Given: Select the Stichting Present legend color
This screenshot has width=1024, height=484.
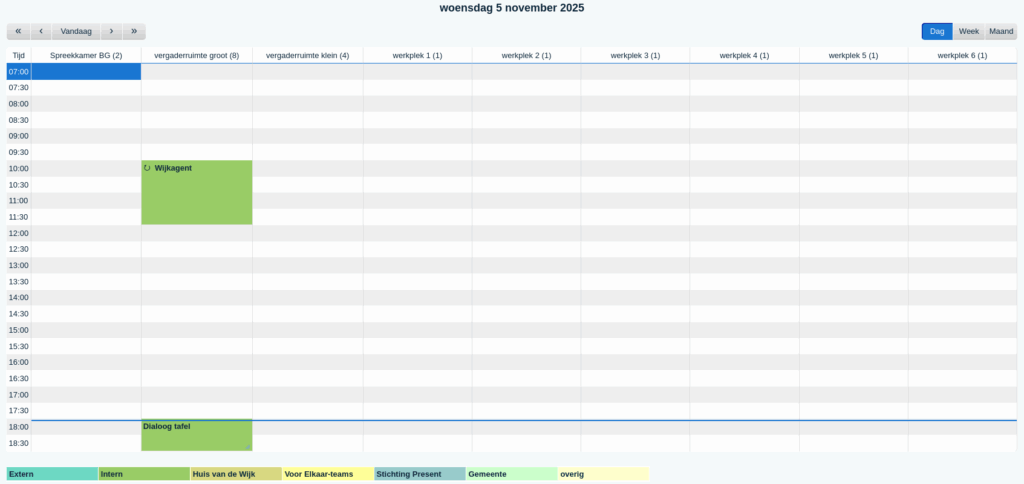Looking at the screenshot, I should [420, 474].
